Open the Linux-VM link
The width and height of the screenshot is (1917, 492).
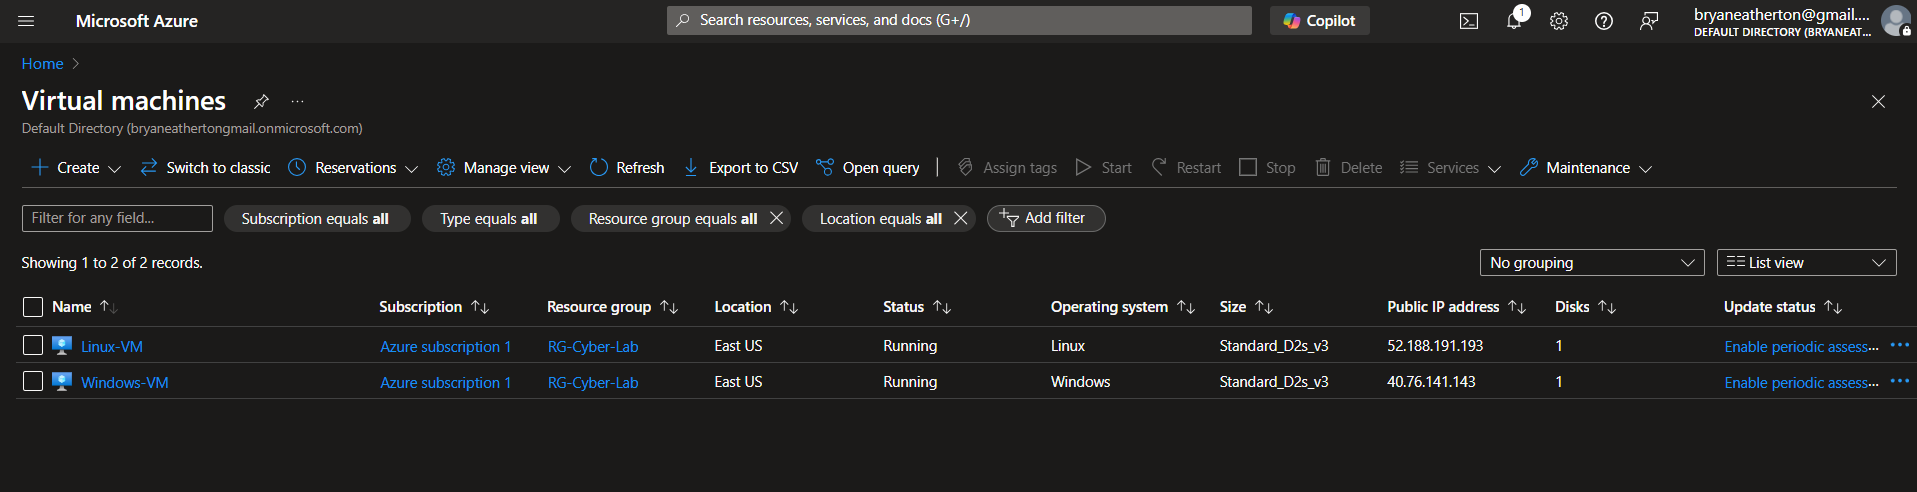(x=112, y=346)
